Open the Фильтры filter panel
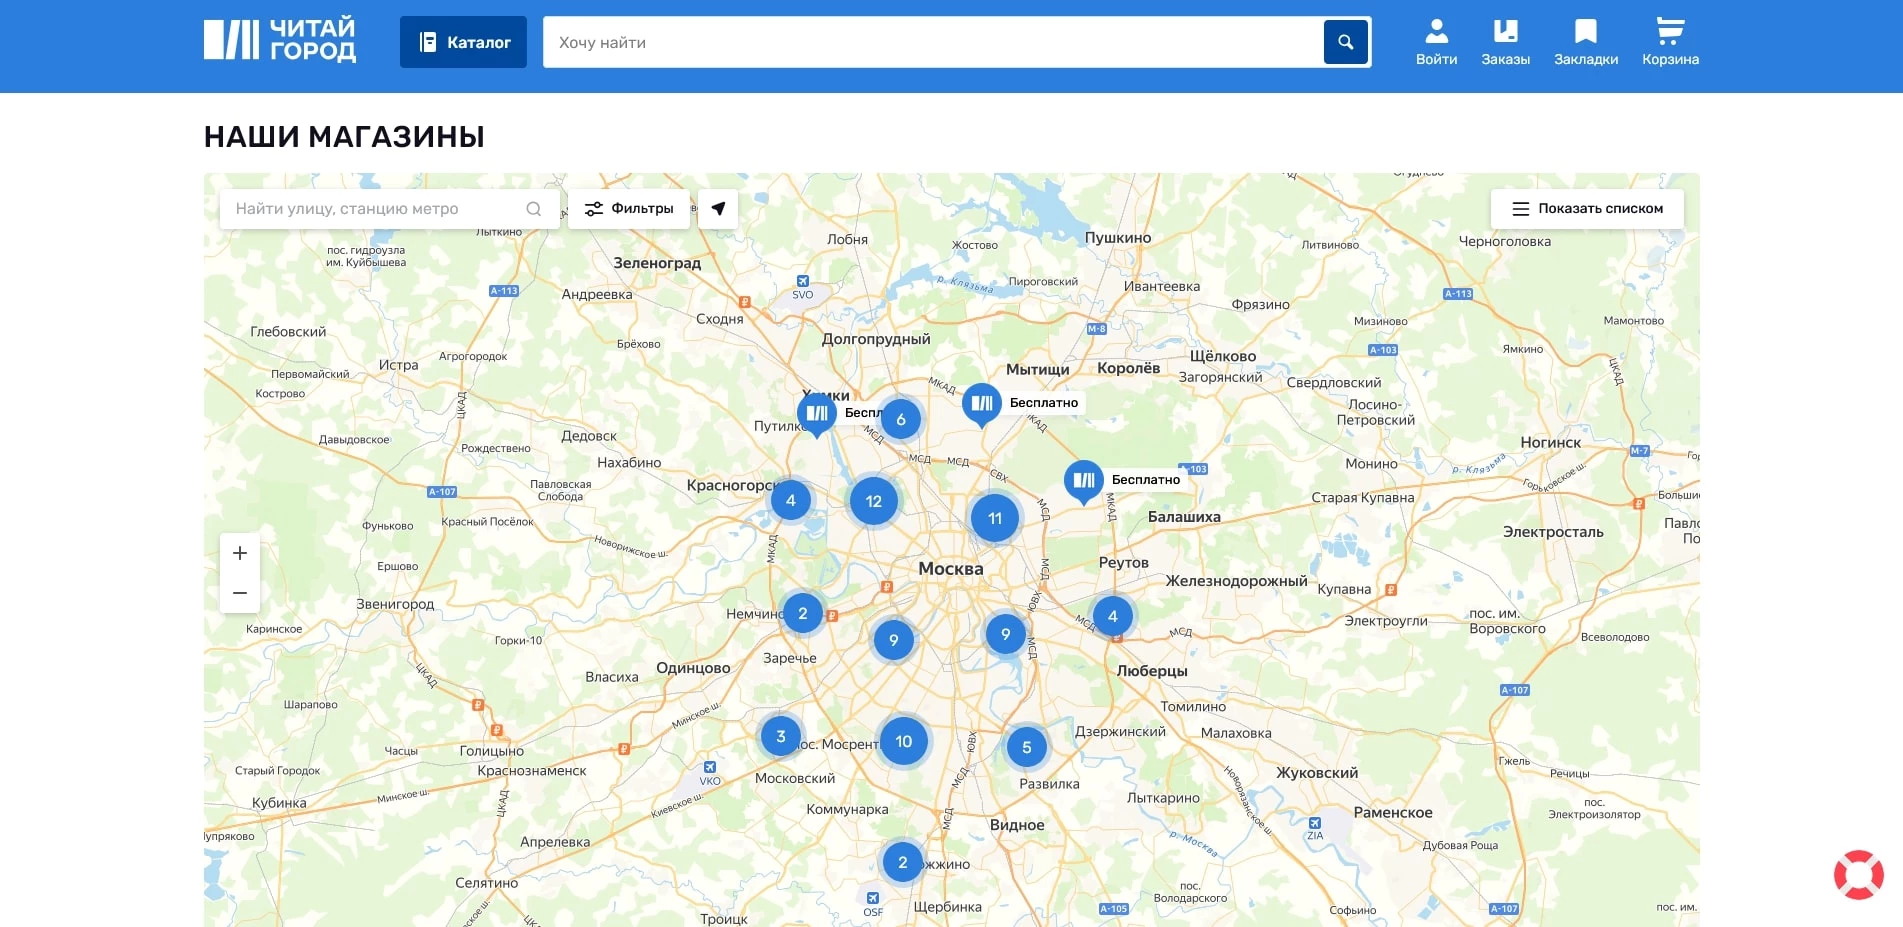The image size is (1903, 927). click(x=629, y=209)
